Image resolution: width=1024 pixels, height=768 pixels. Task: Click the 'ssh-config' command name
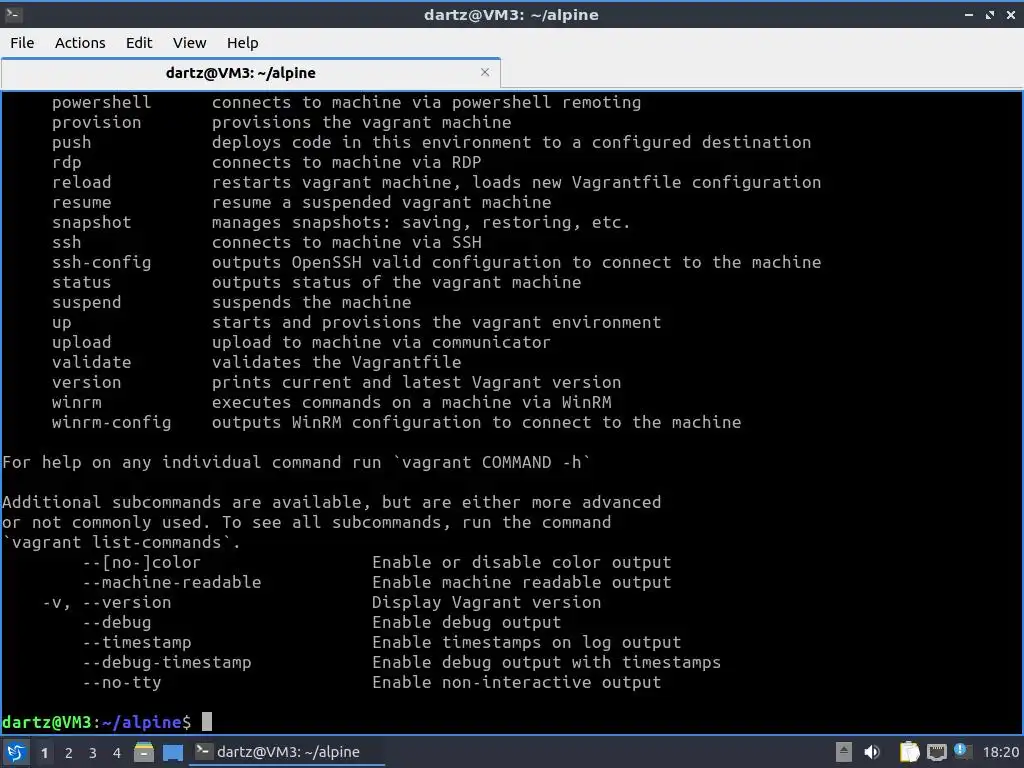pyautogui.click(x=101, y=263)
